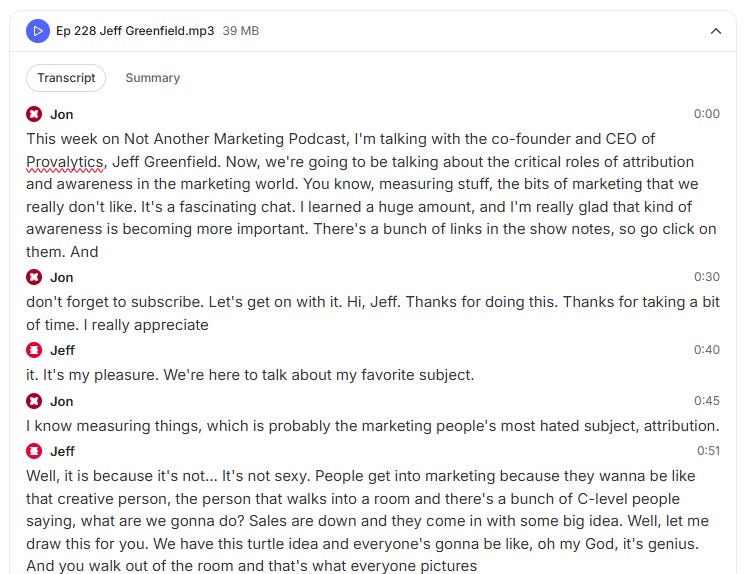Click the line "I know measuring things"

(x=372, y=426)
